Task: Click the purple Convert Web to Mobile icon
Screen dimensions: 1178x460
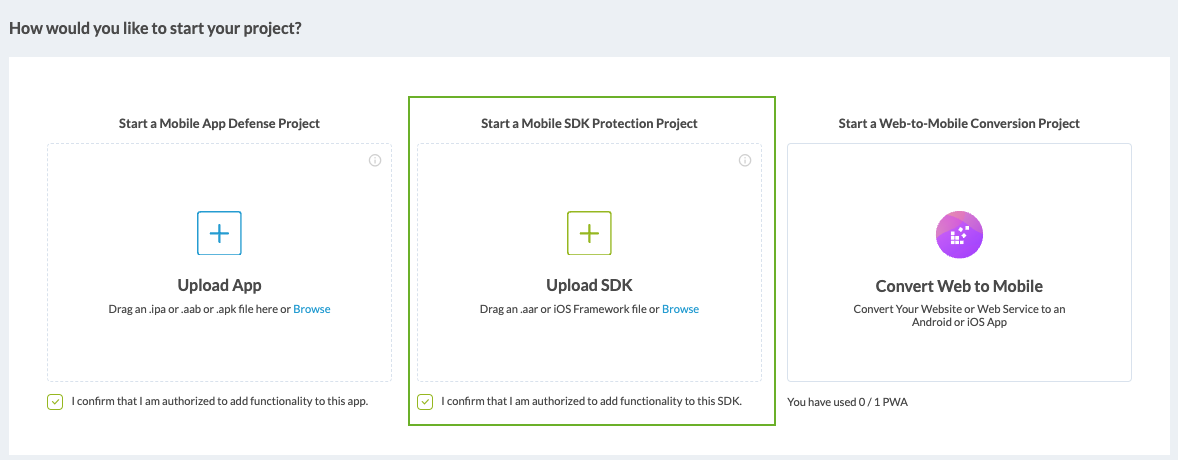Action: [x=959, y=235]
